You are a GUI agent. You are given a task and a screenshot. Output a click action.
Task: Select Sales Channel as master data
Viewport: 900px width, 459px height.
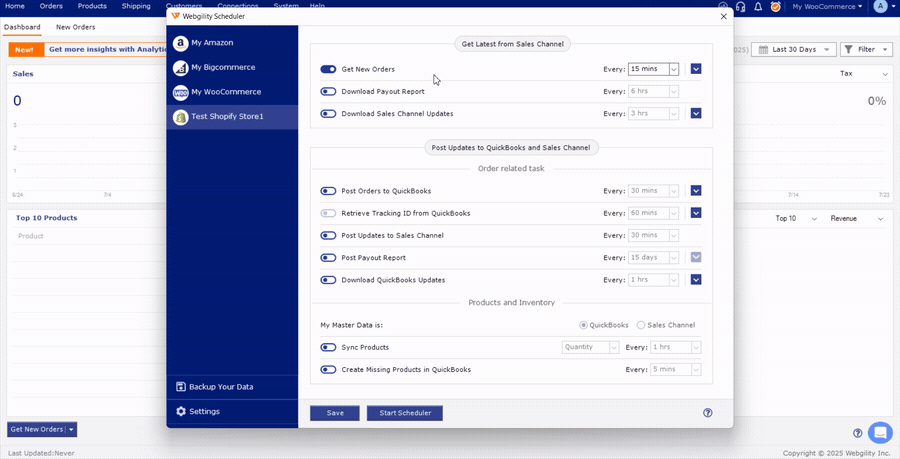[x=641, y=325]
